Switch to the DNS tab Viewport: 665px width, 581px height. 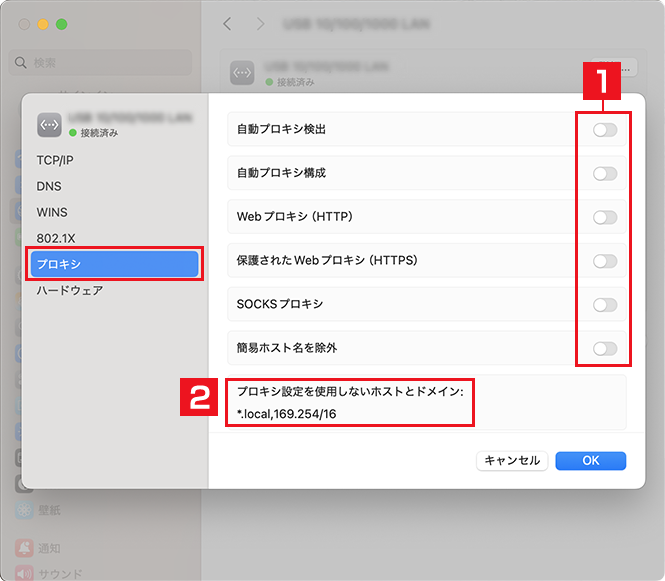coord(49,186)
